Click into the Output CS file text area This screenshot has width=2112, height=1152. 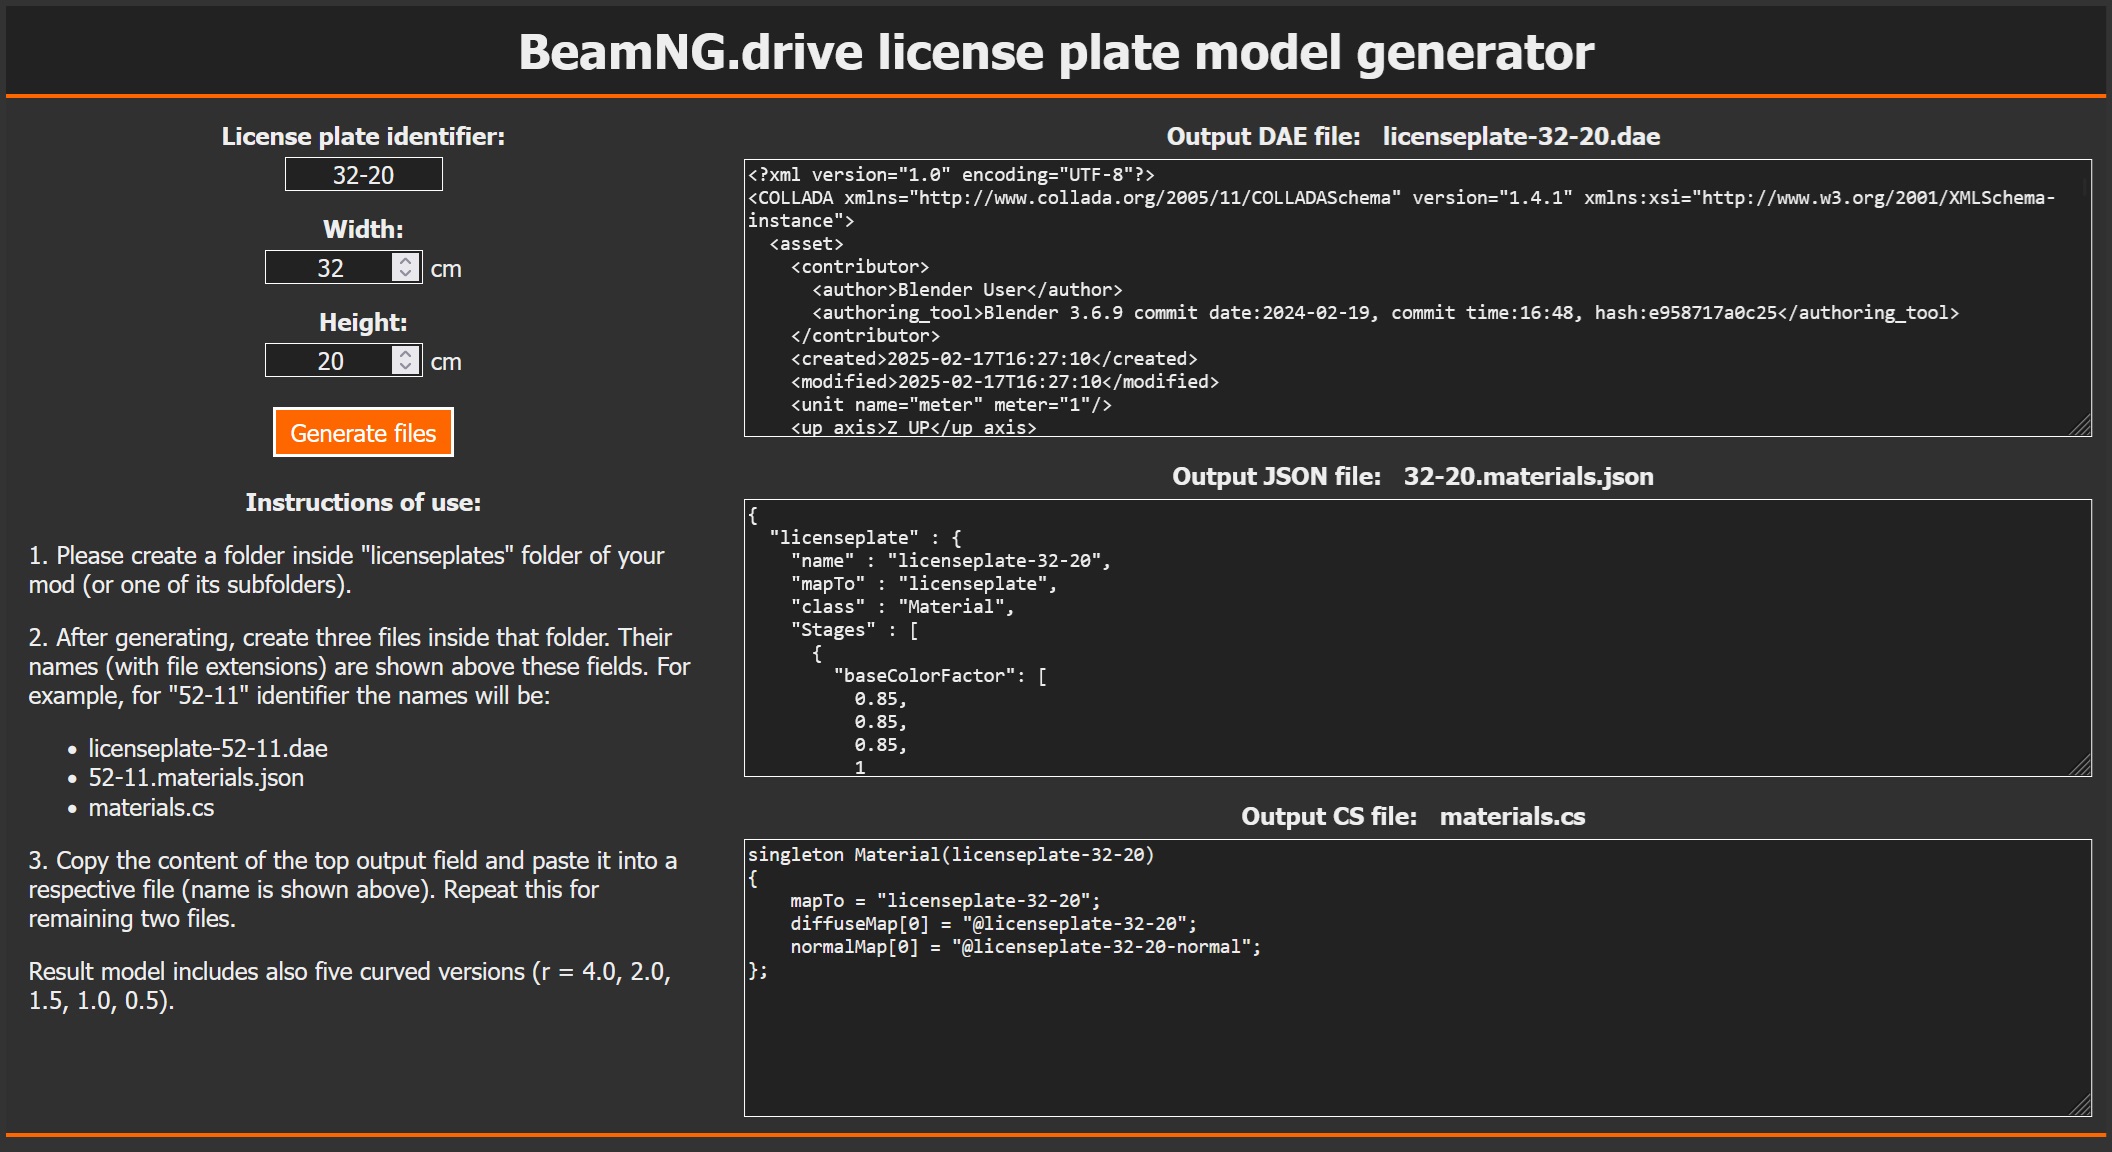(x=1400, y=1030)
